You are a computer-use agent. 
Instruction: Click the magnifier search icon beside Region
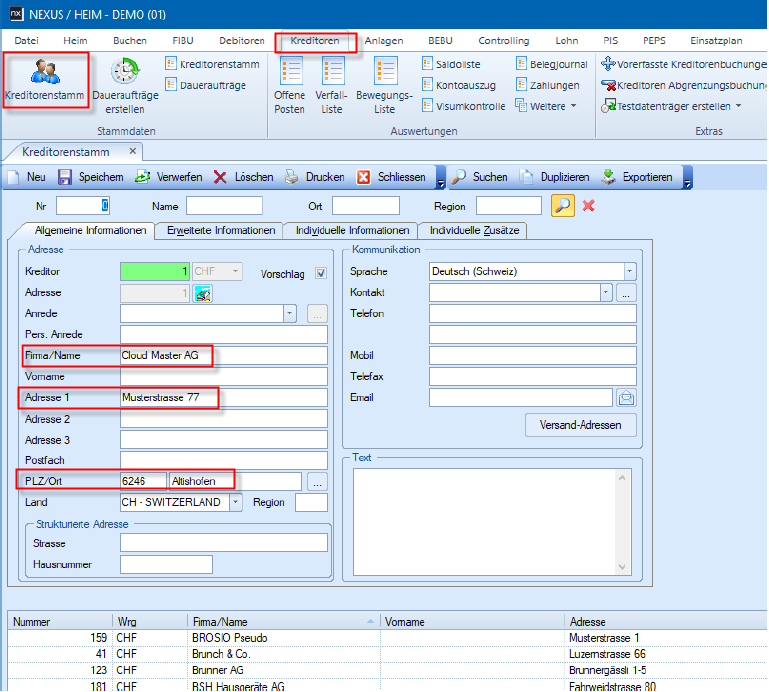563,205
